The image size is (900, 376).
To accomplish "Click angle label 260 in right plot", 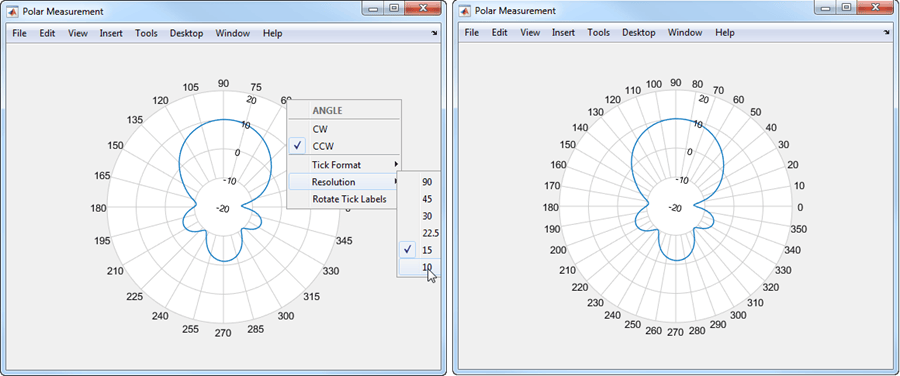I will click(654, 331).
